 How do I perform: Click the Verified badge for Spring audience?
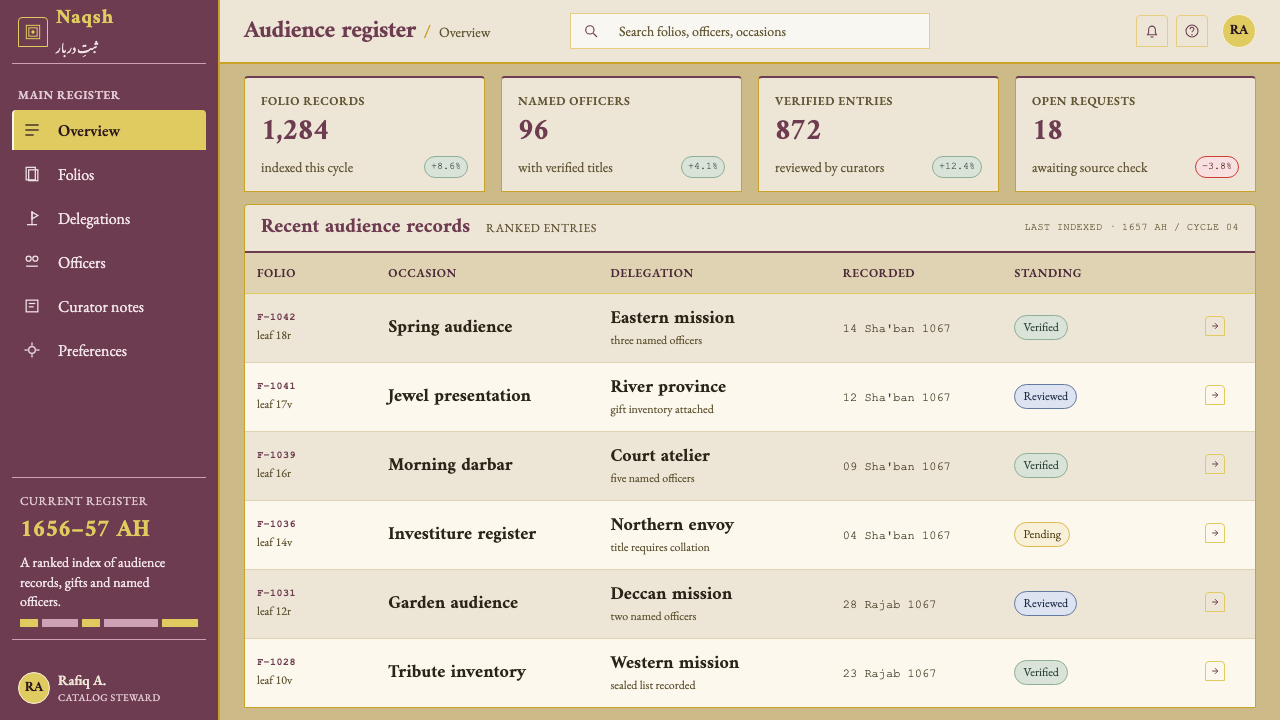click(x=1041, y=327)
